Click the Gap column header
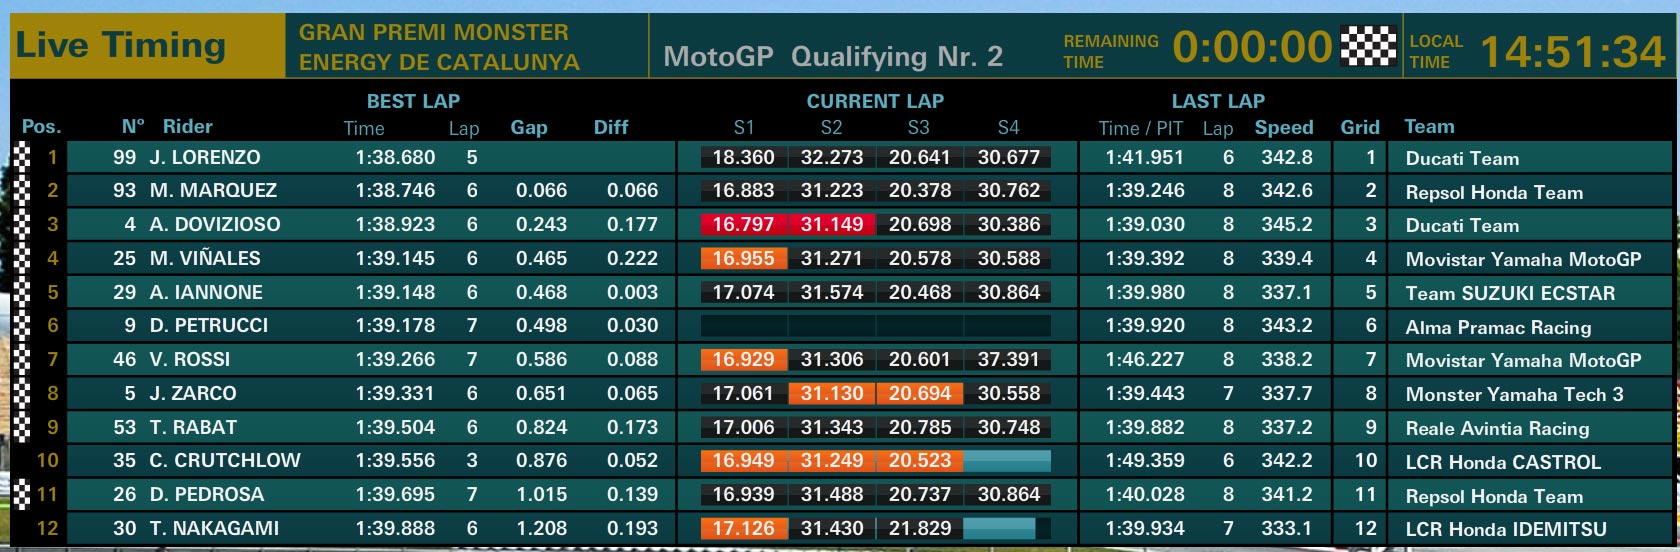This screenshot has width=1680, height=552. pyautogui.click(x=529, y=127)
